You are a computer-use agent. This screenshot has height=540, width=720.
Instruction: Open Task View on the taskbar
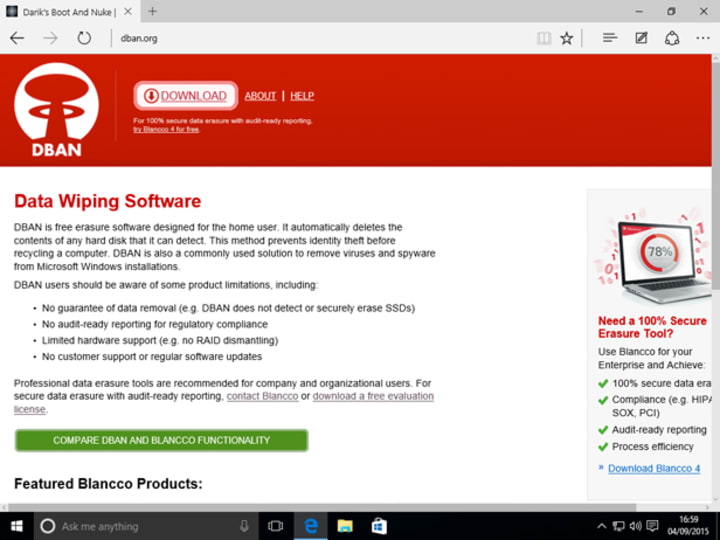click(275, 526)
